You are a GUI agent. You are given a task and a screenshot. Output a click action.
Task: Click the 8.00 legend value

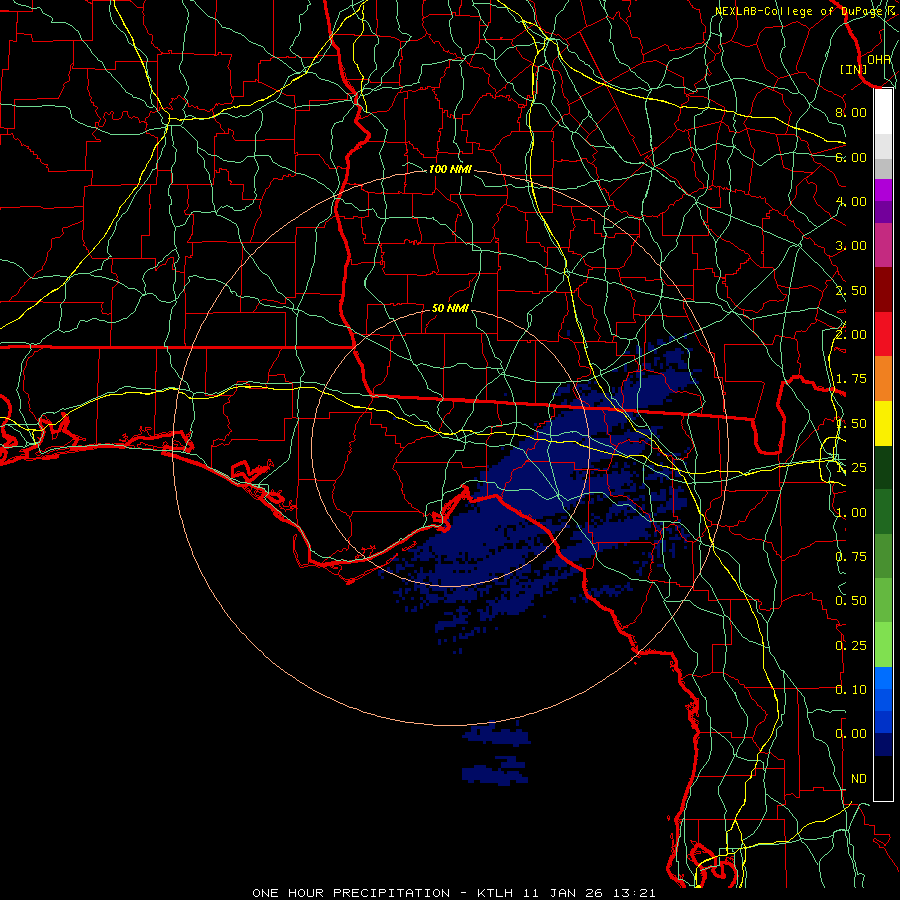click(x=851, y=112)
